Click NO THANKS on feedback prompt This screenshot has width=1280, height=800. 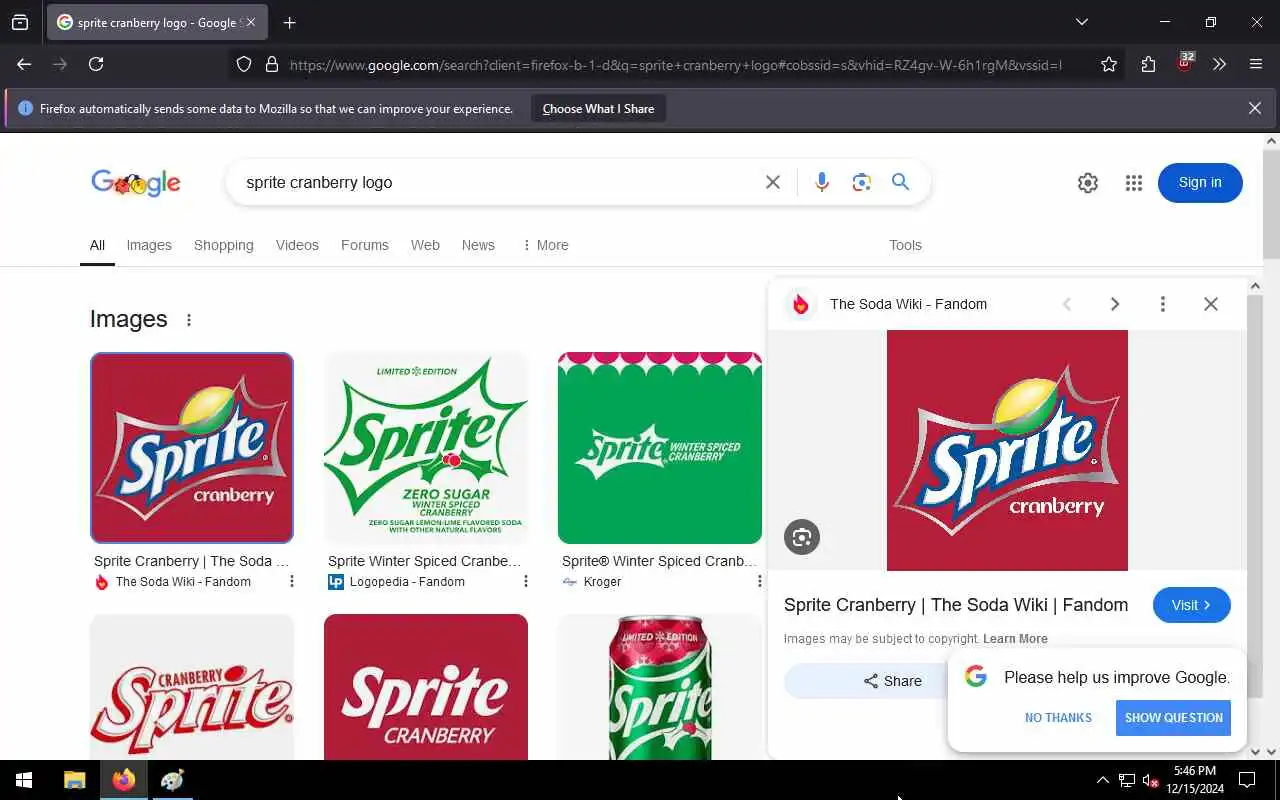[x=1058, y=717]
